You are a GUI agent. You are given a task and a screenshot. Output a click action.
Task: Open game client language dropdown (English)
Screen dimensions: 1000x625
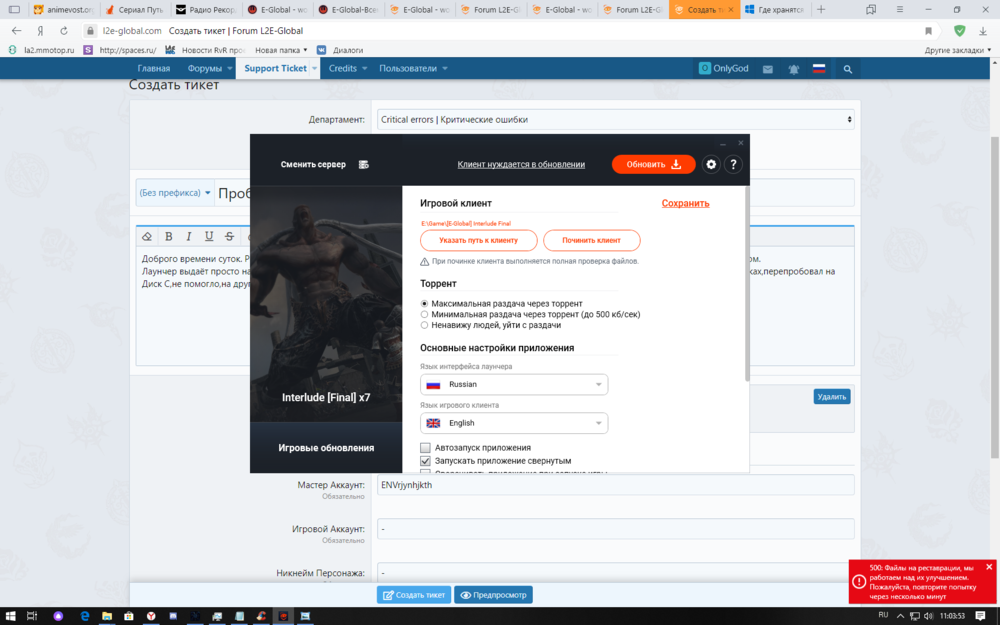click(514, 423)
